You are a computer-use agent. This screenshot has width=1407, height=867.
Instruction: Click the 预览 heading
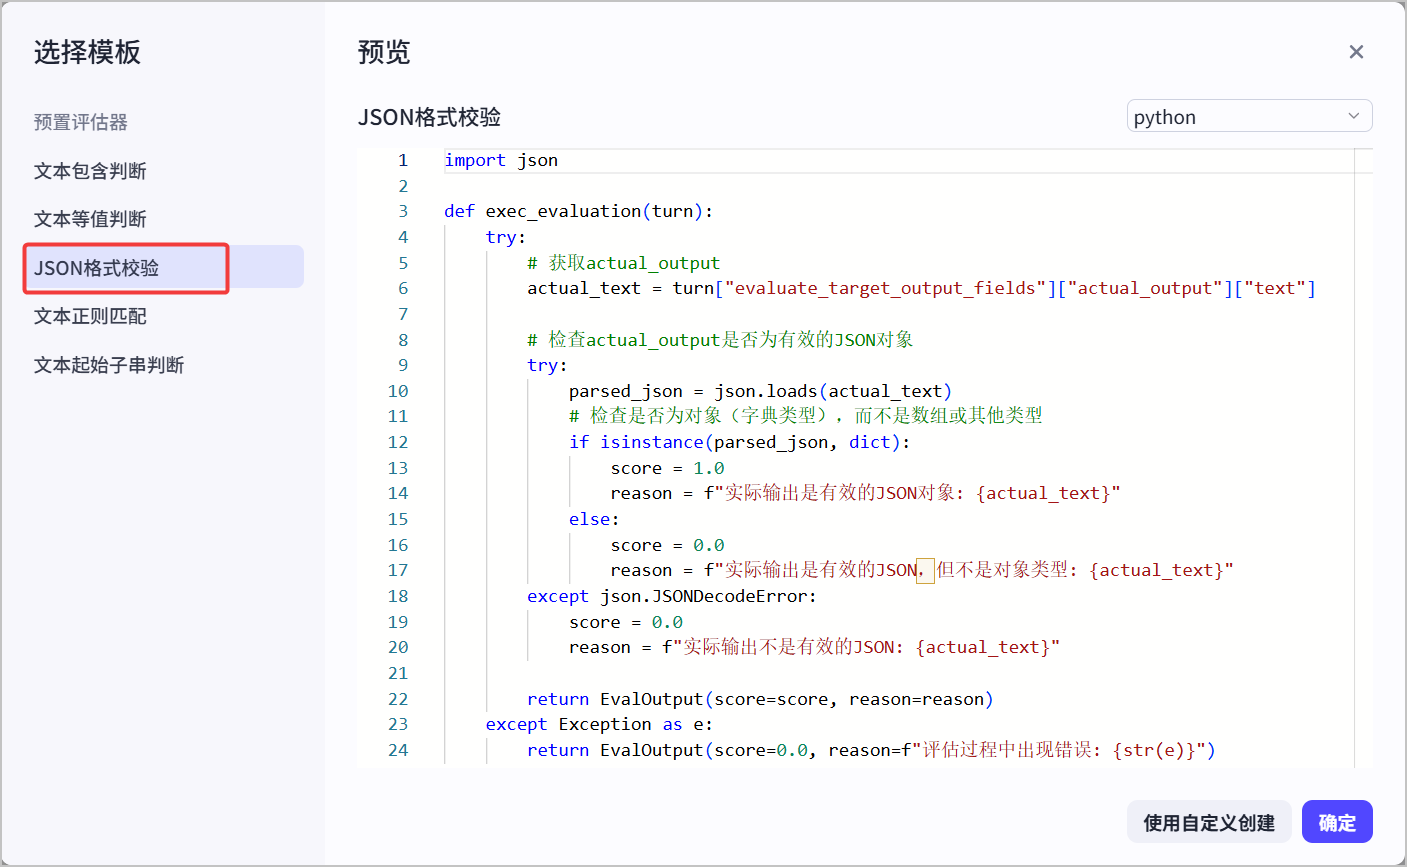(x=384, y=52)
